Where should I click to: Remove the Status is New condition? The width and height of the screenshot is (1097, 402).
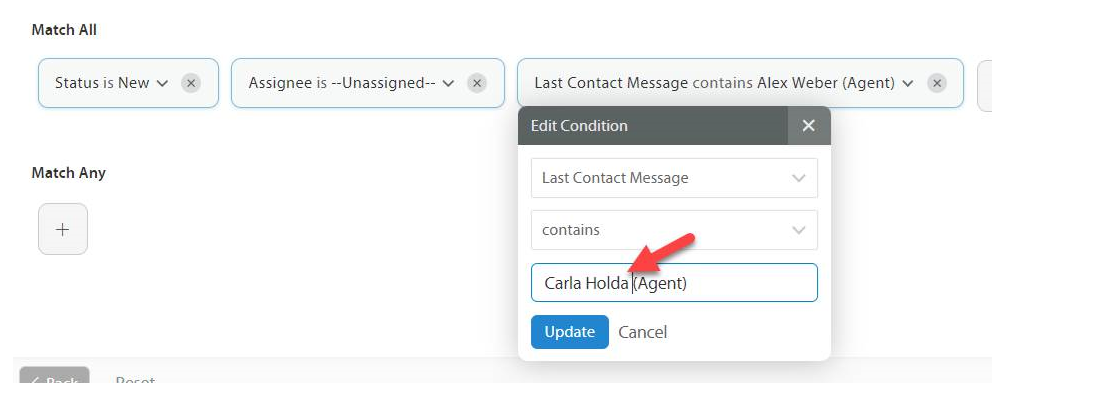click(191, 83)
